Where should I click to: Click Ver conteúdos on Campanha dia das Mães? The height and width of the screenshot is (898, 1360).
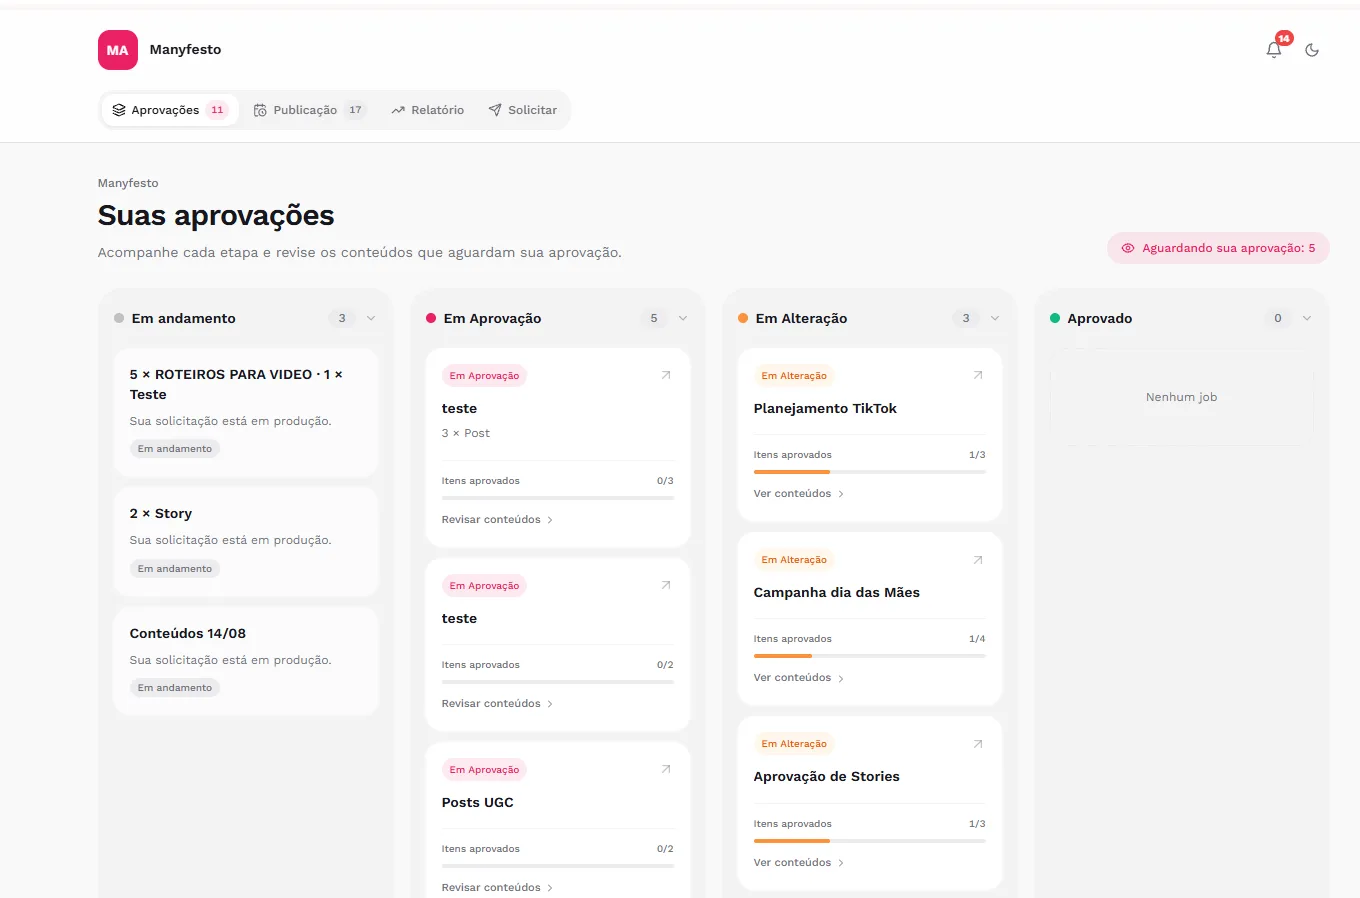tap(799, 678)
